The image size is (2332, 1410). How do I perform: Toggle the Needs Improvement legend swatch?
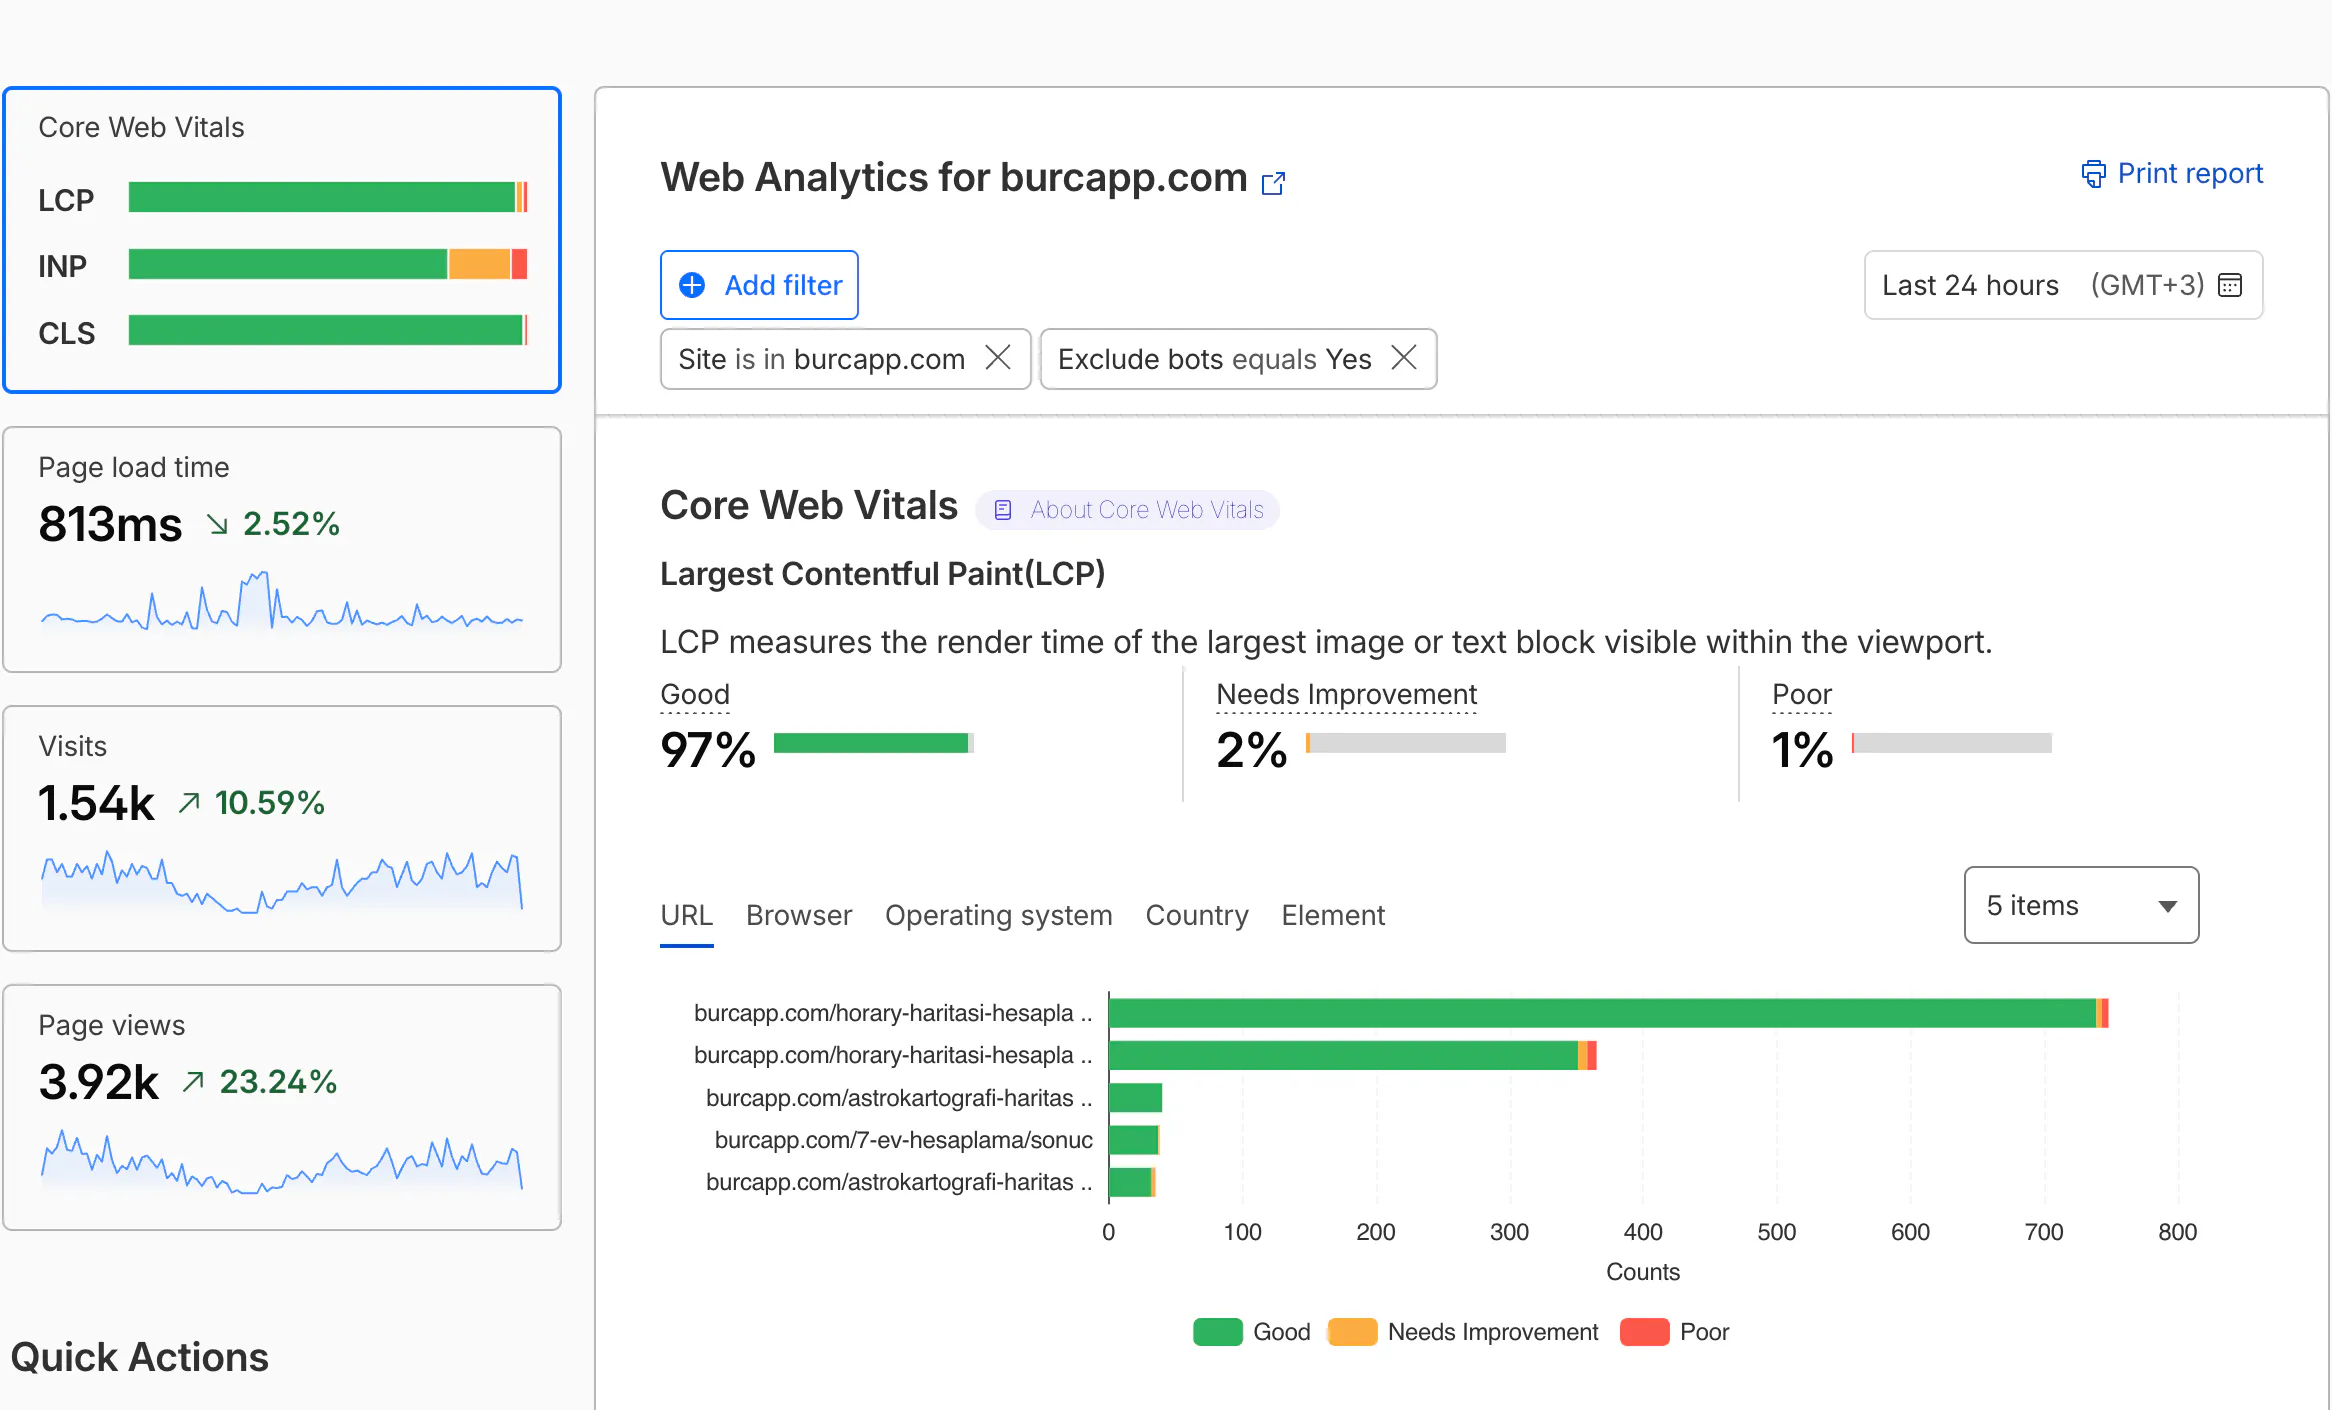[x=1353, y=1332]
